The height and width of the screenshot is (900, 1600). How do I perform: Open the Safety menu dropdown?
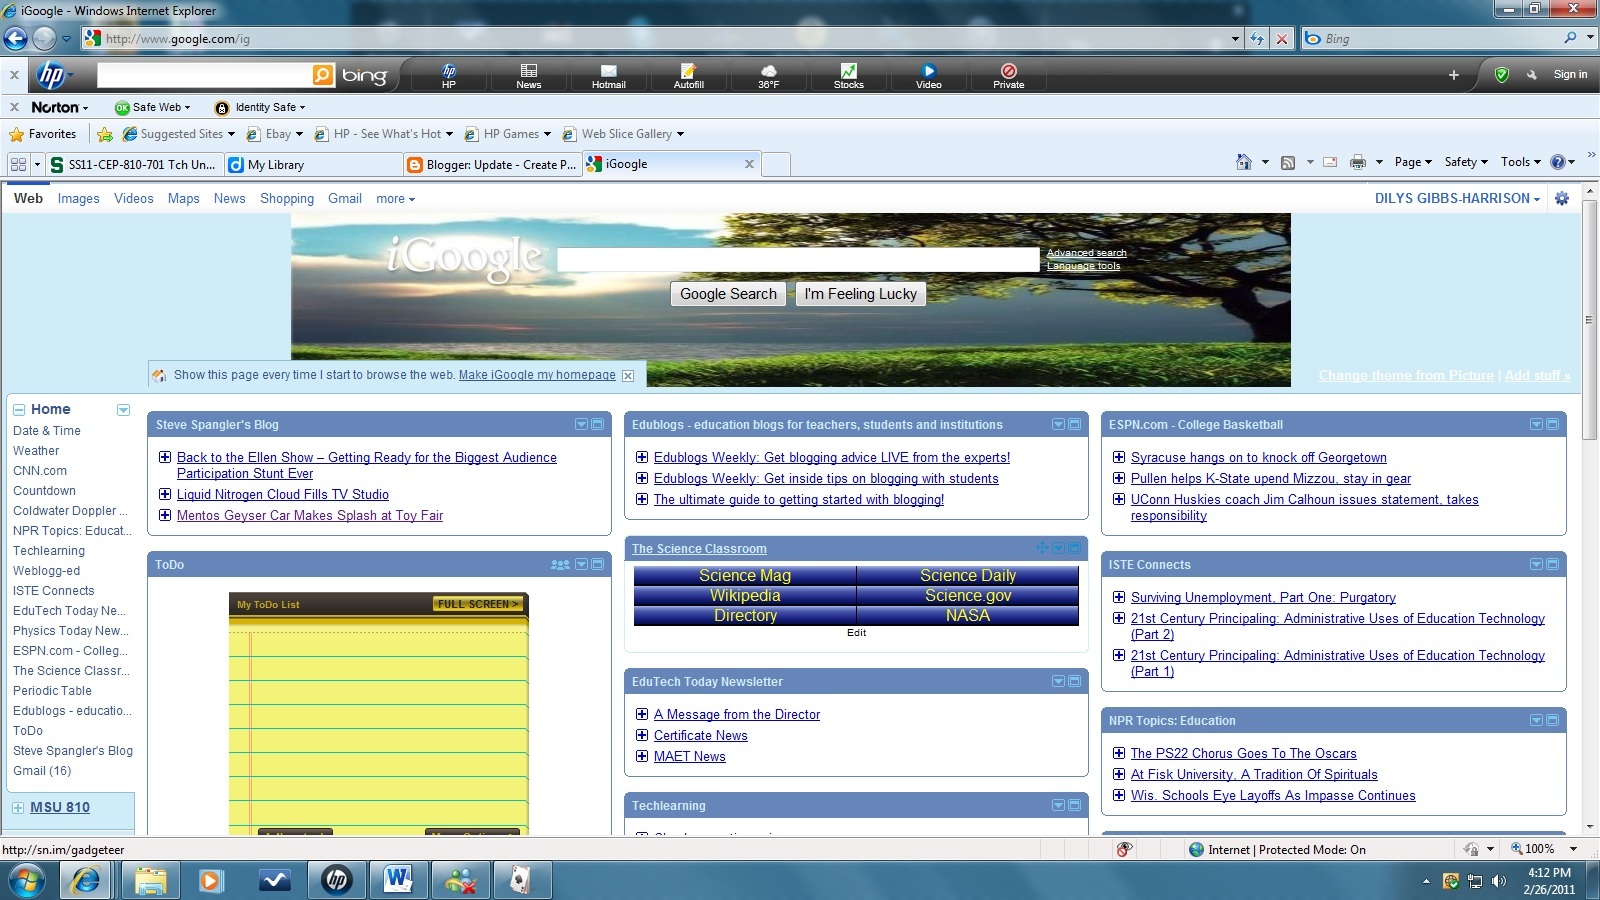tap(1466, 162)
